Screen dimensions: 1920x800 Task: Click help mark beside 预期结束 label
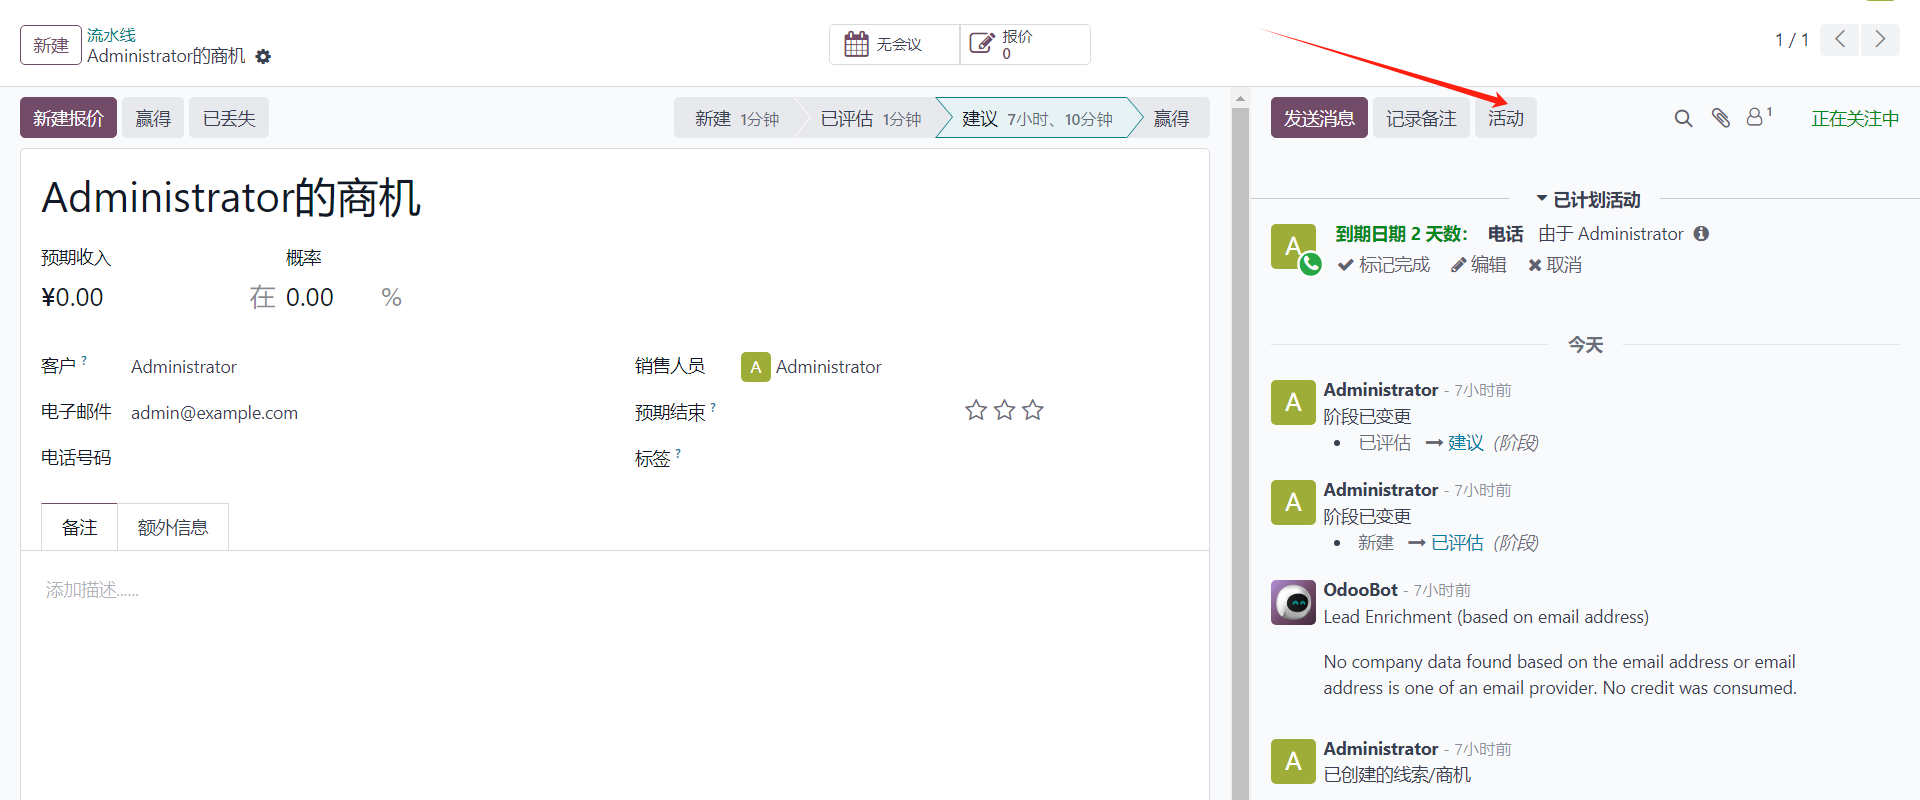click(x=713, y=407)
